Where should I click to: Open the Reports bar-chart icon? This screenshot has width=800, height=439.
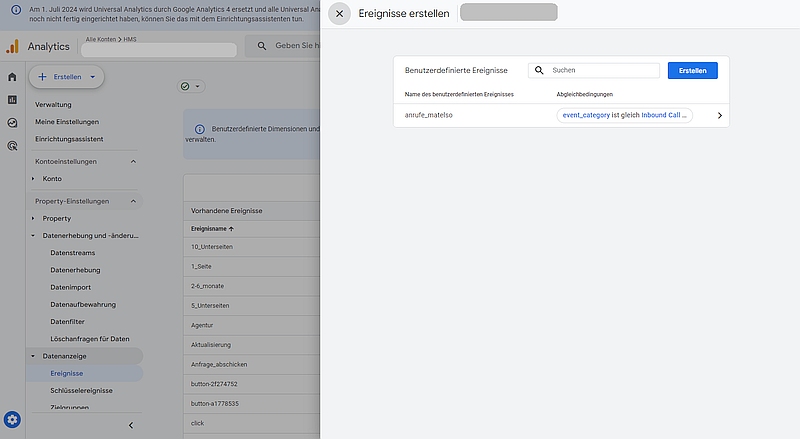[x=12, y=100]
